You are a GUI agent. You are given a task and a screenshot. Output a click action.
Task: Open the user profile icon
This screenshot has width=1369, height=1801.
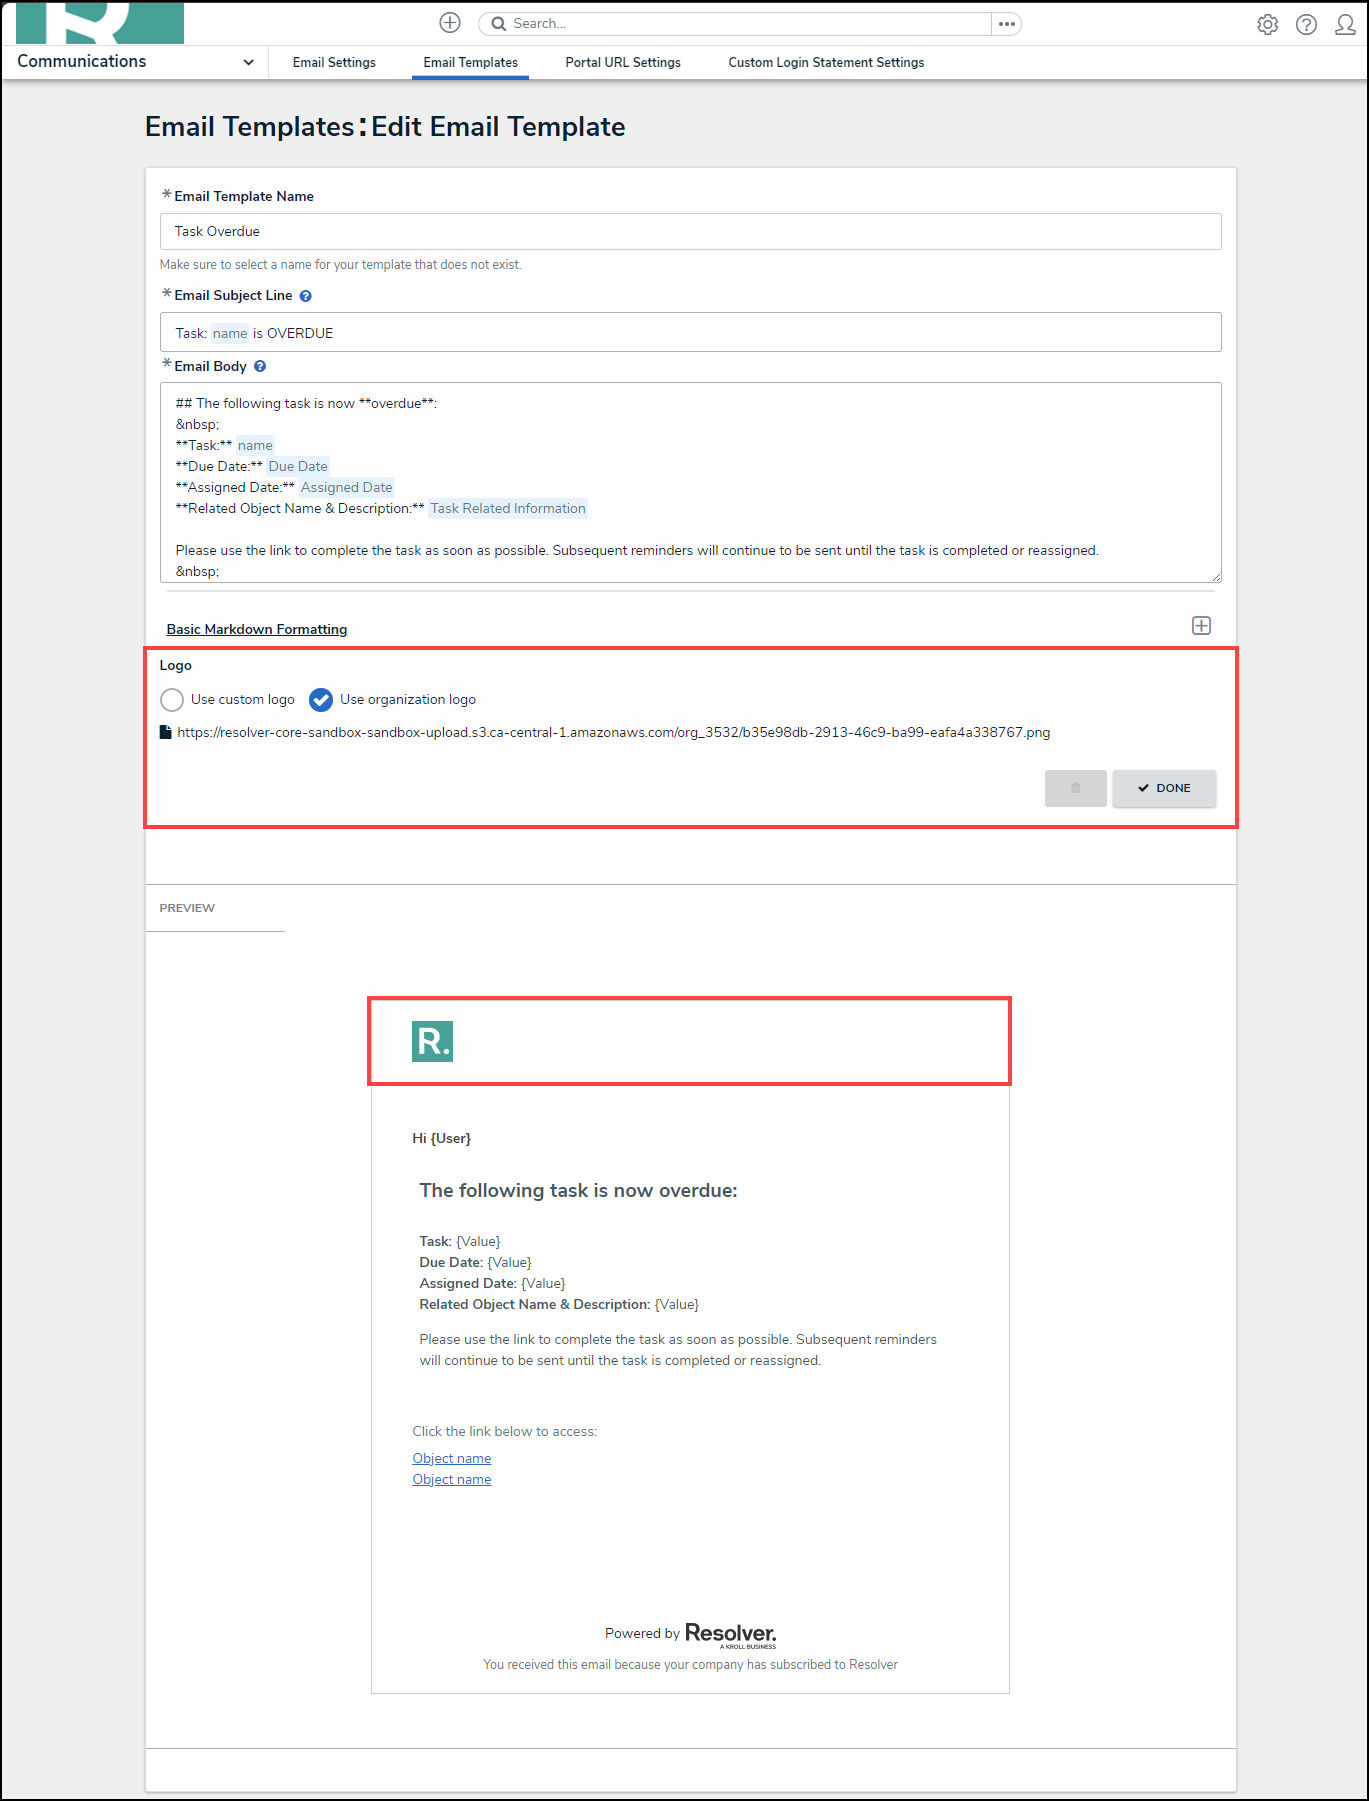click(1345, 25)
